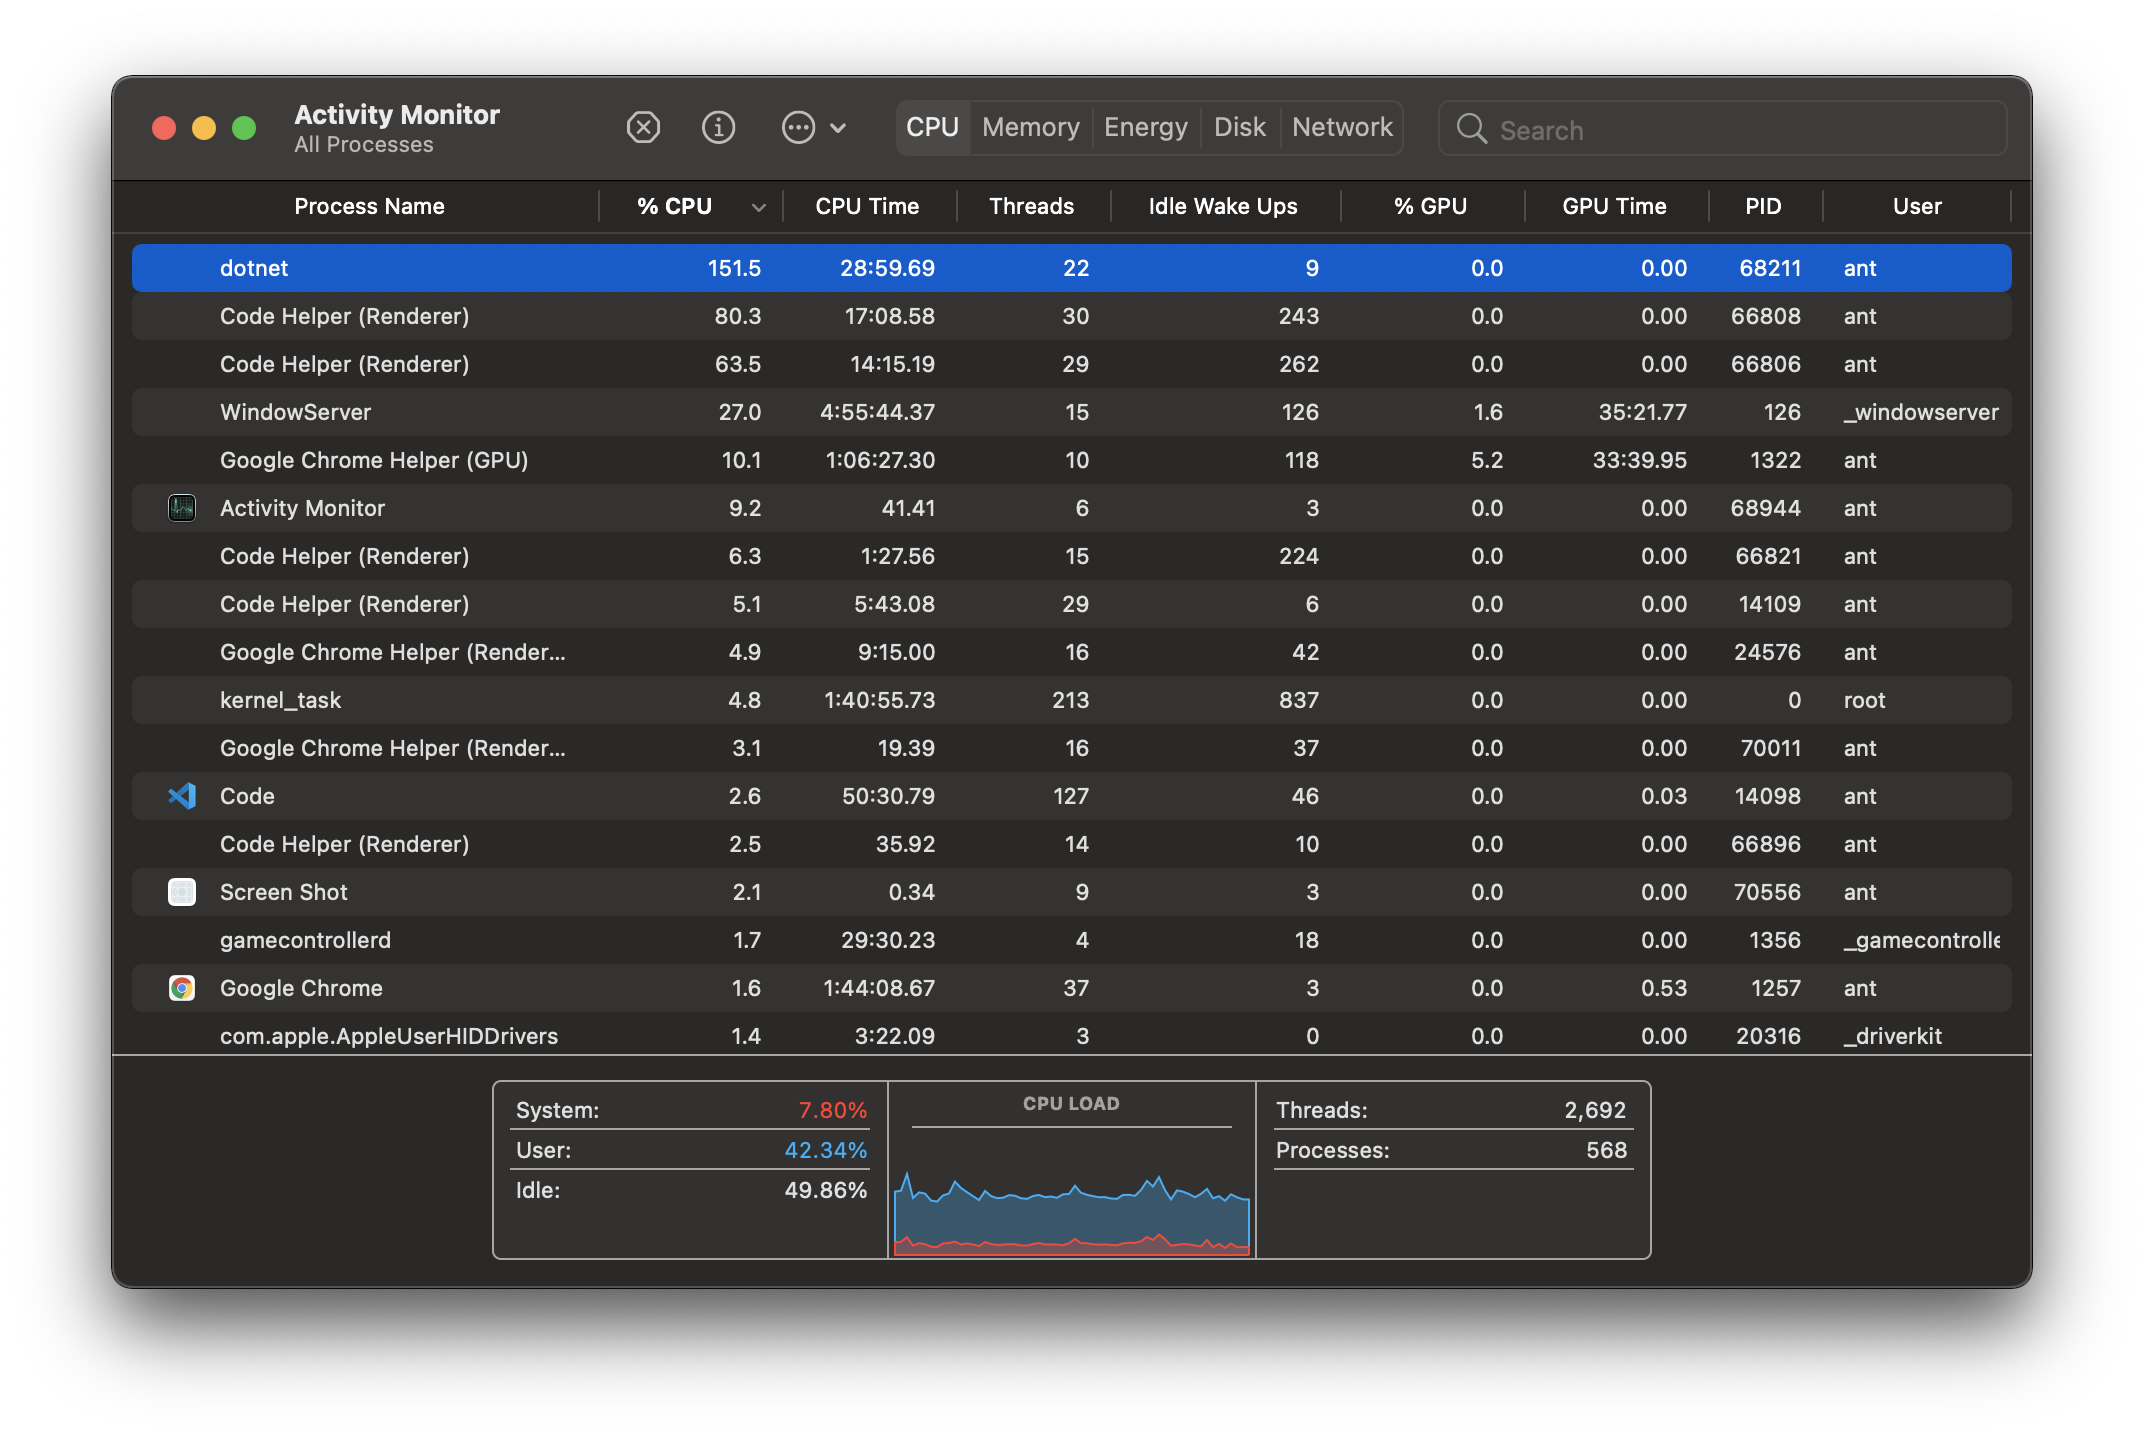Click the All Processes subtitle text
The image size is (2144, 1436).
pos(364,145)
